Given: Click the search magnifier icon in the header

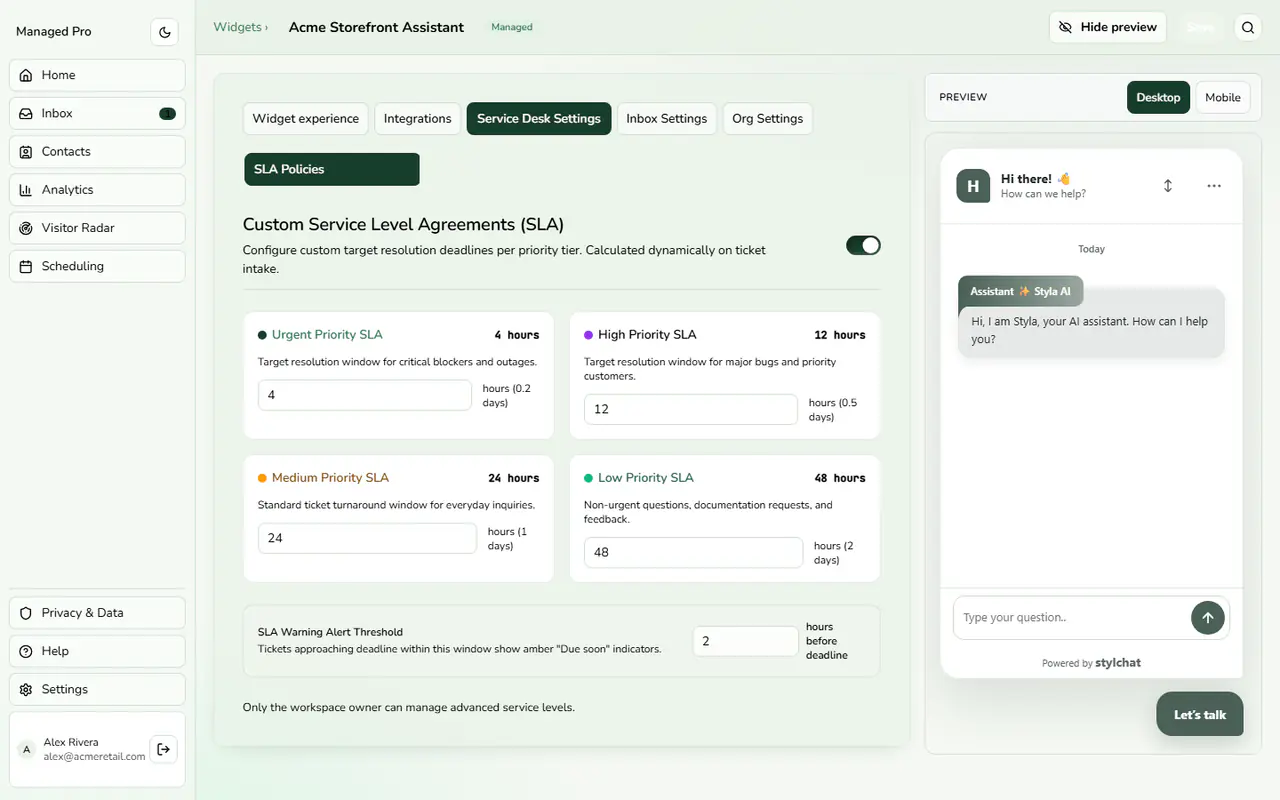Looking at the screenshot, I should click(x=1248, y=28).
